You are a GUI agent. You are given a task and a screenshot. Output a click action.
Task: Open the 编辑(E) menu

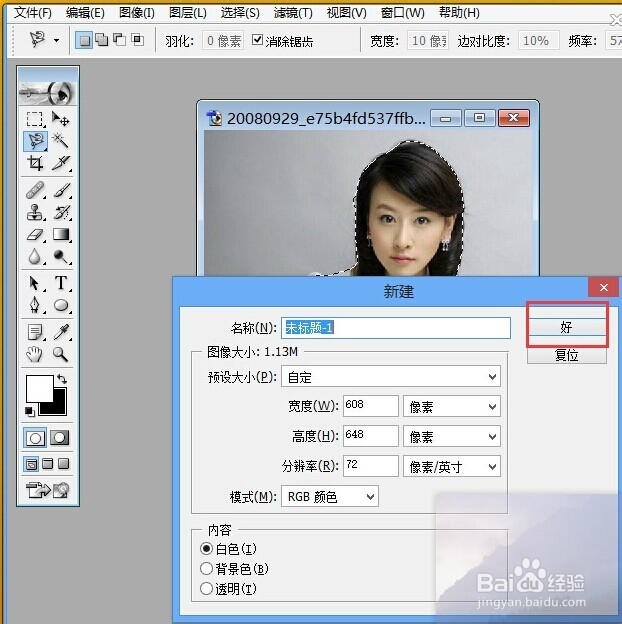click(85, 13)
